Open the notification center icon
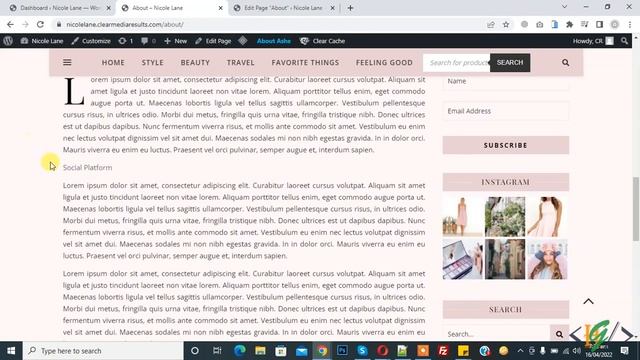Viewport: 640px width, 360px height. [x=624, y=351]
